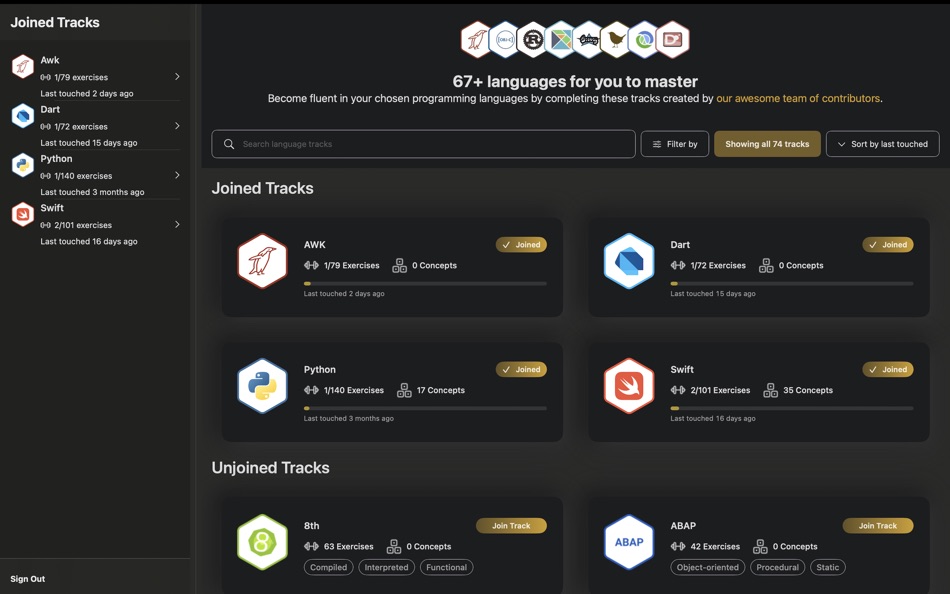Click the large Python icon on its card
This screenshot has height=594, width=950.
click(262, 386)
